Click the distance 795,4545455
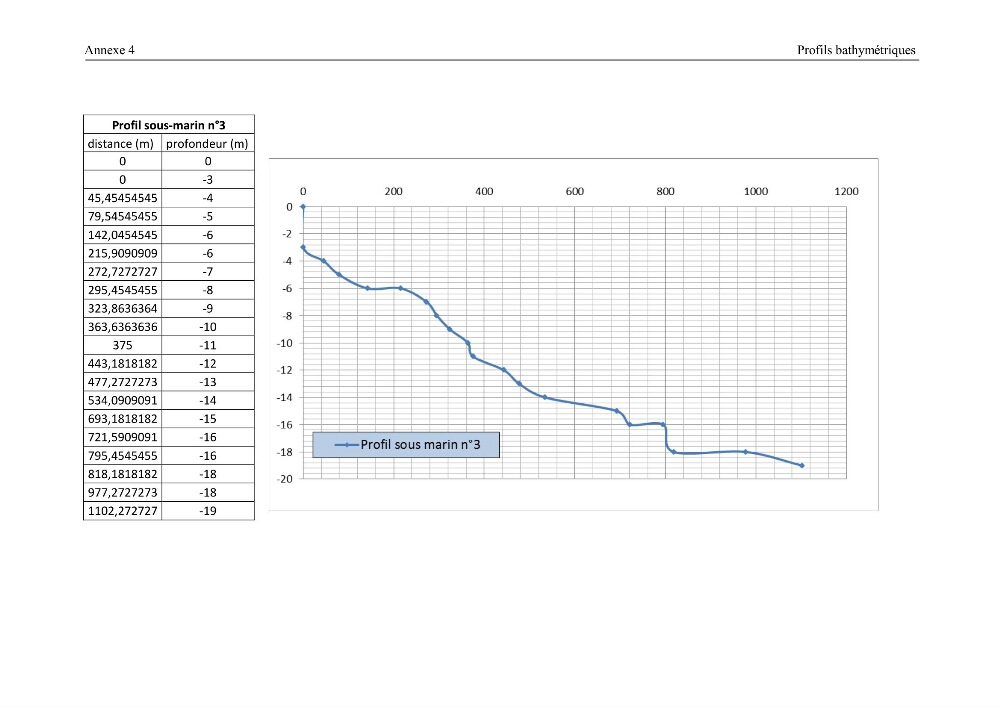This screenshot has width=1000, height=707. 122,456
